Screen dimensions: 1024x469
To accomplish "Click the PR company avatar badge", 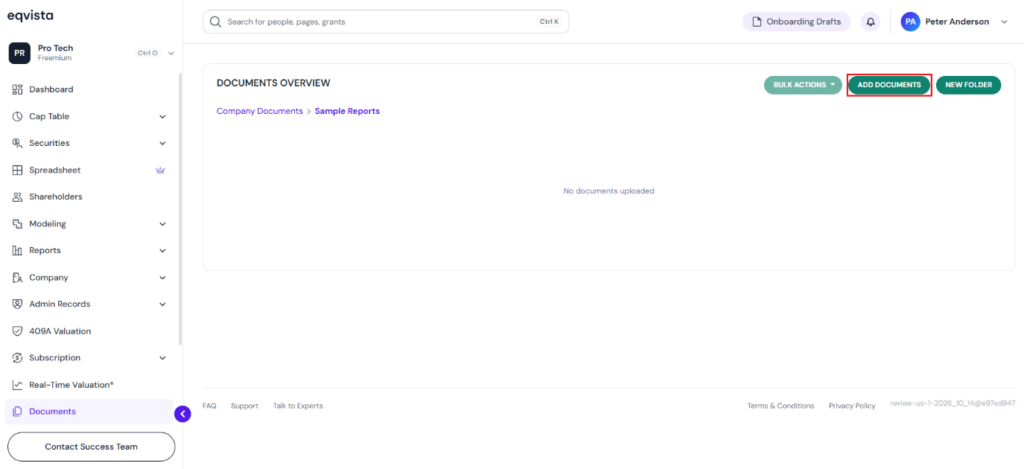I will coord(20,53).
